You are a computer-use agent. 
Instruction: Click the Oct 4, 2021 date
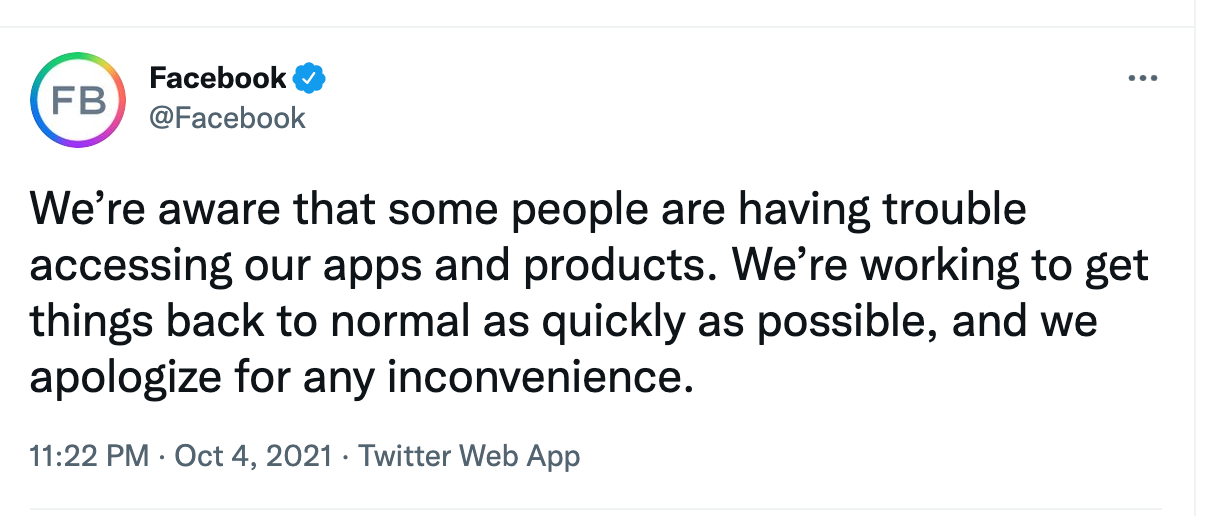pos(253,457)
